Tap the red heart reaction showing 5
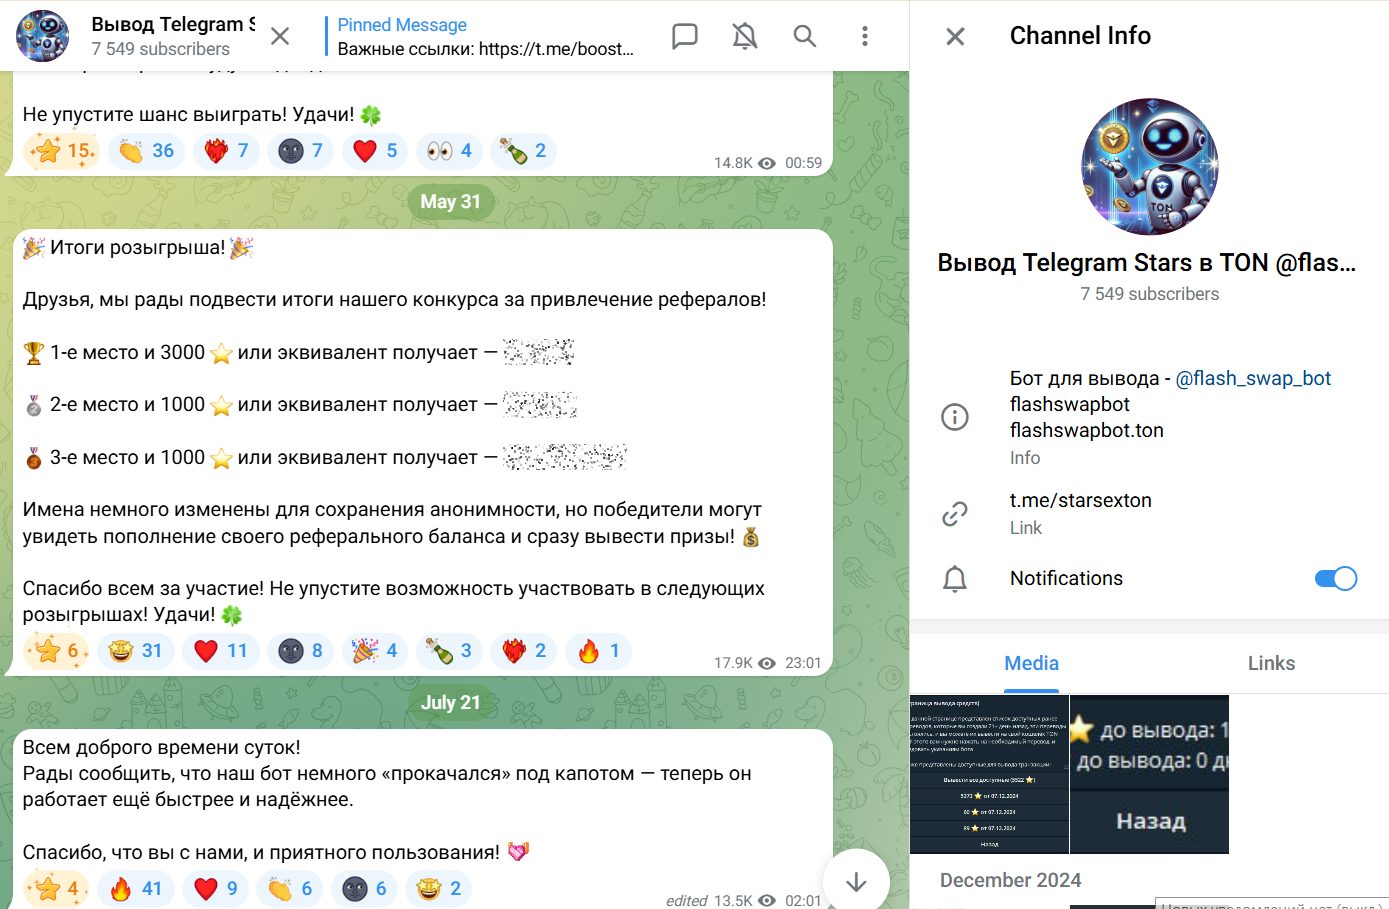The image size is (1389, 909). coord(375,151)
